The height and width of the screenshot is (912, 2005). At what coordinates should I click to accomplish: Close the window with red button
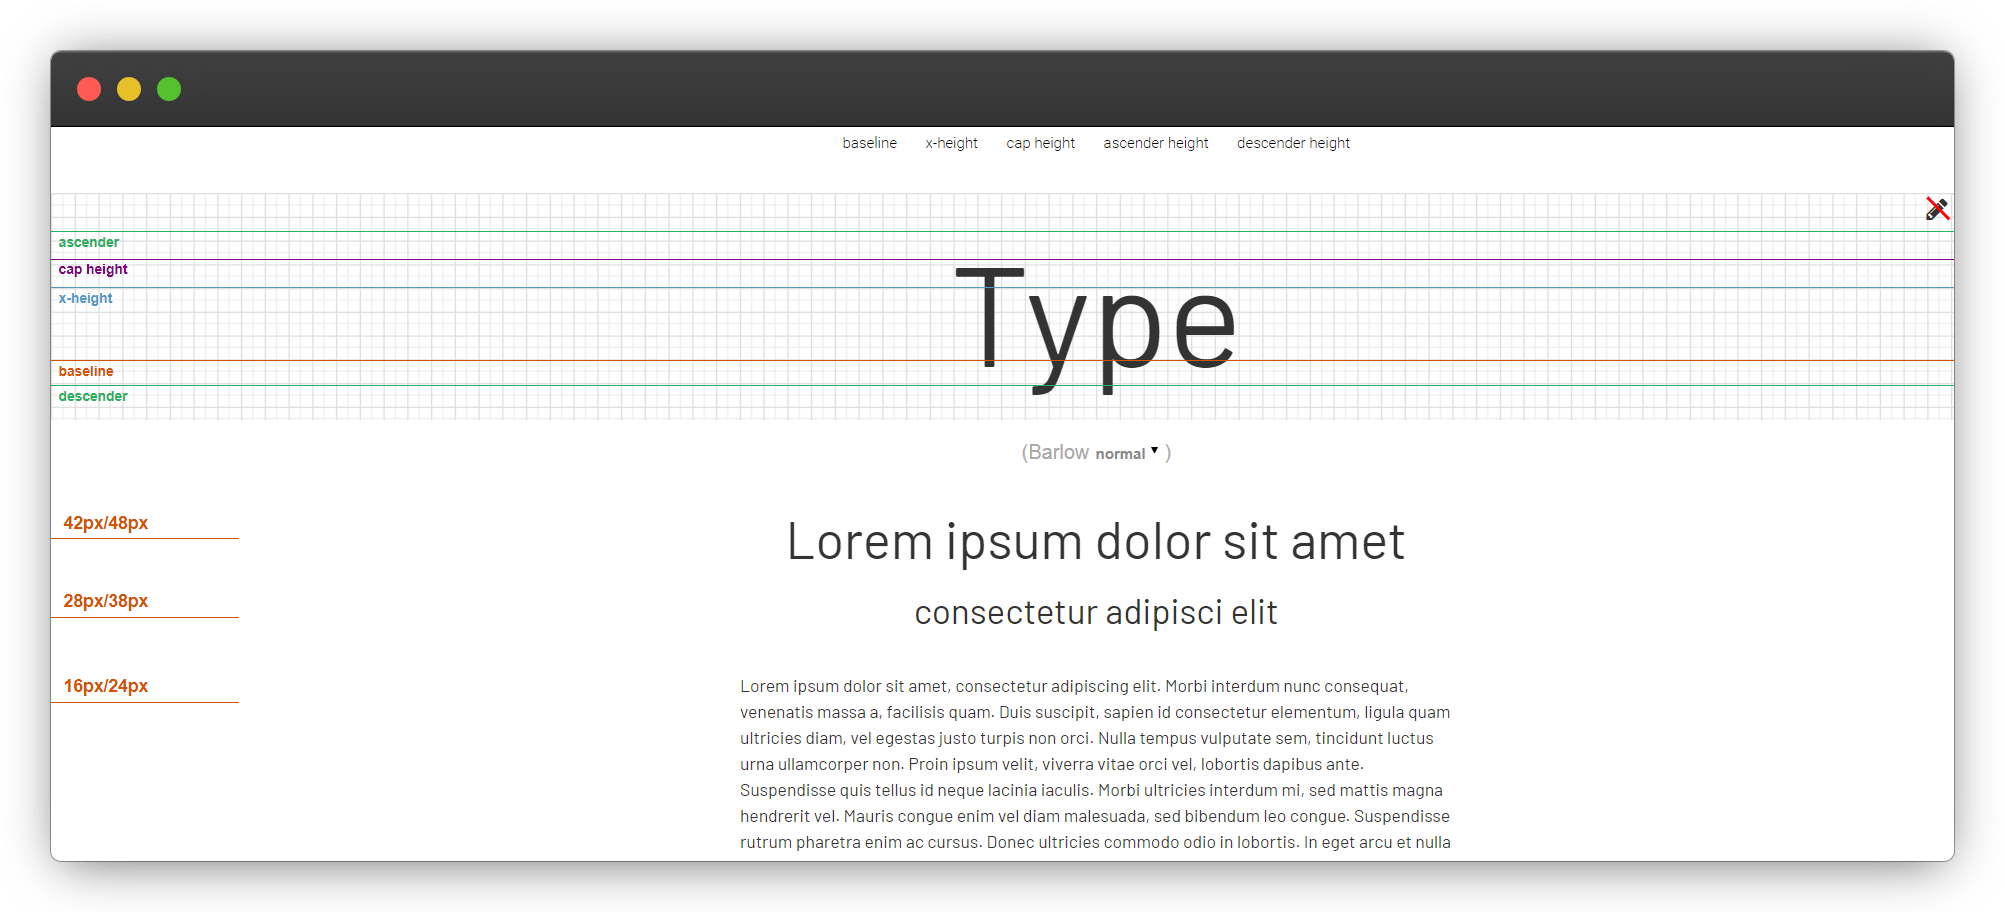click(89, 89)
